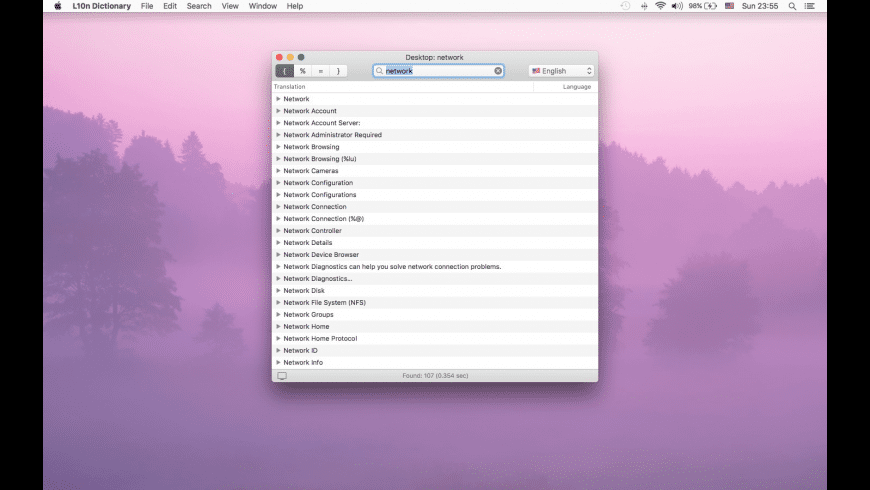Select Network ID entry
This screenshot has width=870, height=490.
(300, 351)
